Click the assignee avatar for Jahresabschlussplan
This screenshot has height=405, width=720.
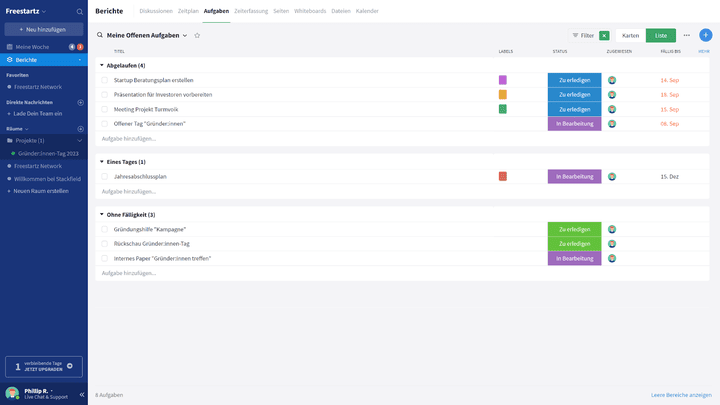coord(612,176)
